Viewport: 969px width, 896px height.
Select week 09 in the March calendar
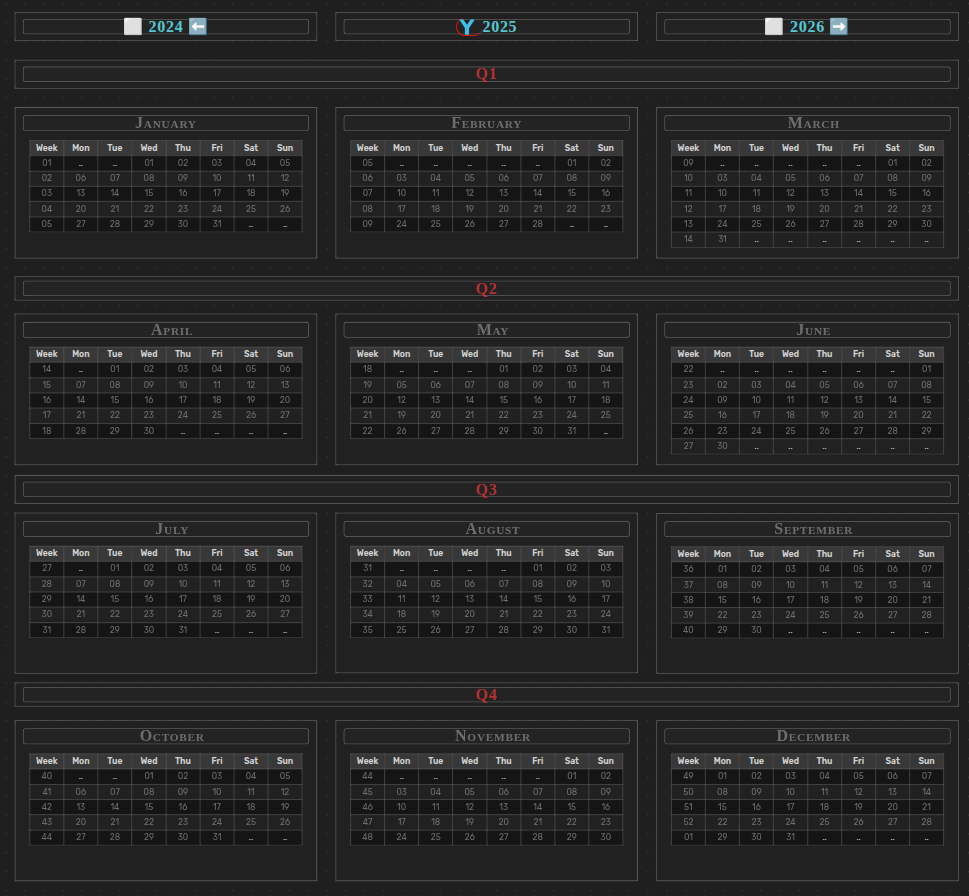(x=688, y=163)
